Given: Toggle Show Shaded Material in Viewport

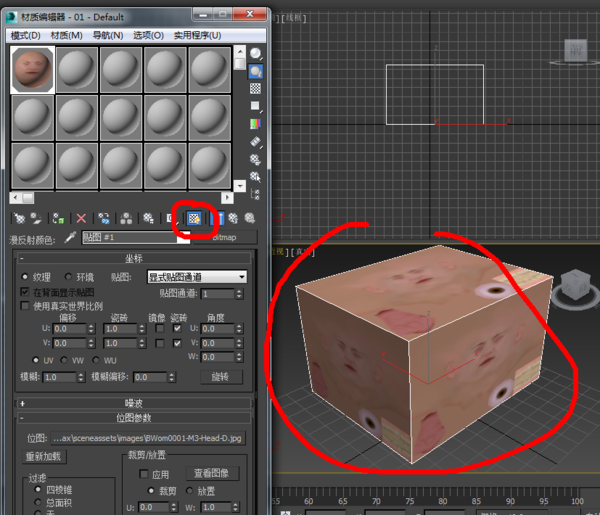Looking at the screenshot, I should (x=194, y=218).
